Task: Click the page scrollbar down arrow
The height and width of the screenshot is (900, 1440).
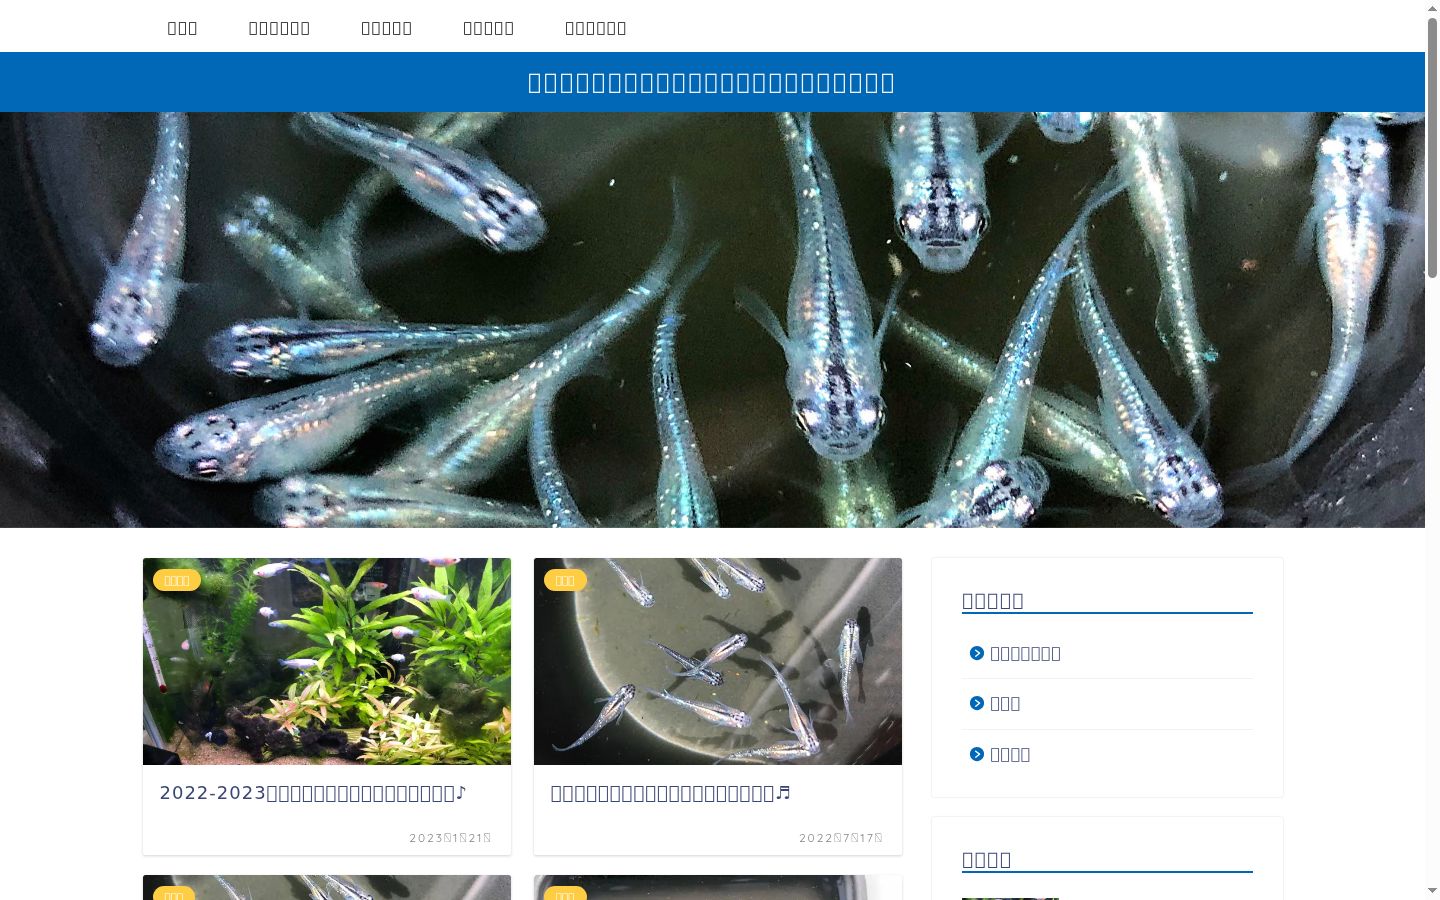Action: pyautogui.click(x=1432, y=891)
